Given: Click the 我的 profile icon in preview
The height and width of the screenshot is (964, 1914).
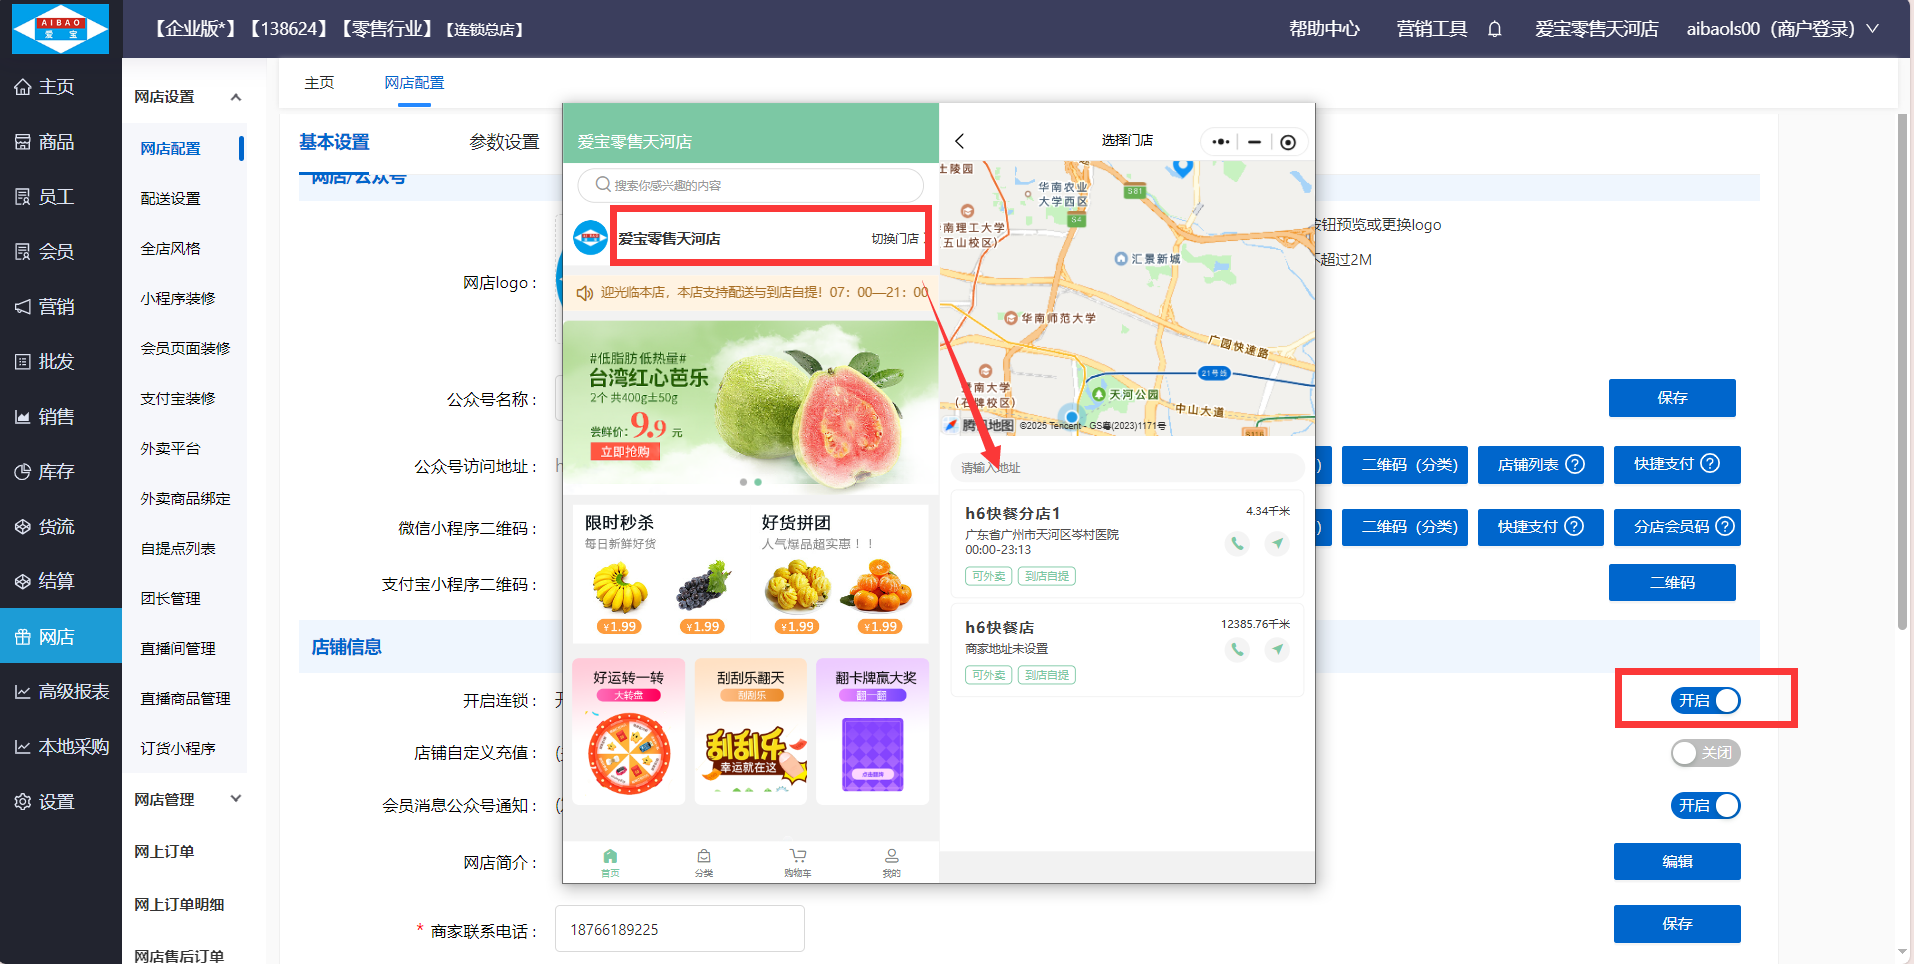Looking at the screenshot, I should coord(891,861).
